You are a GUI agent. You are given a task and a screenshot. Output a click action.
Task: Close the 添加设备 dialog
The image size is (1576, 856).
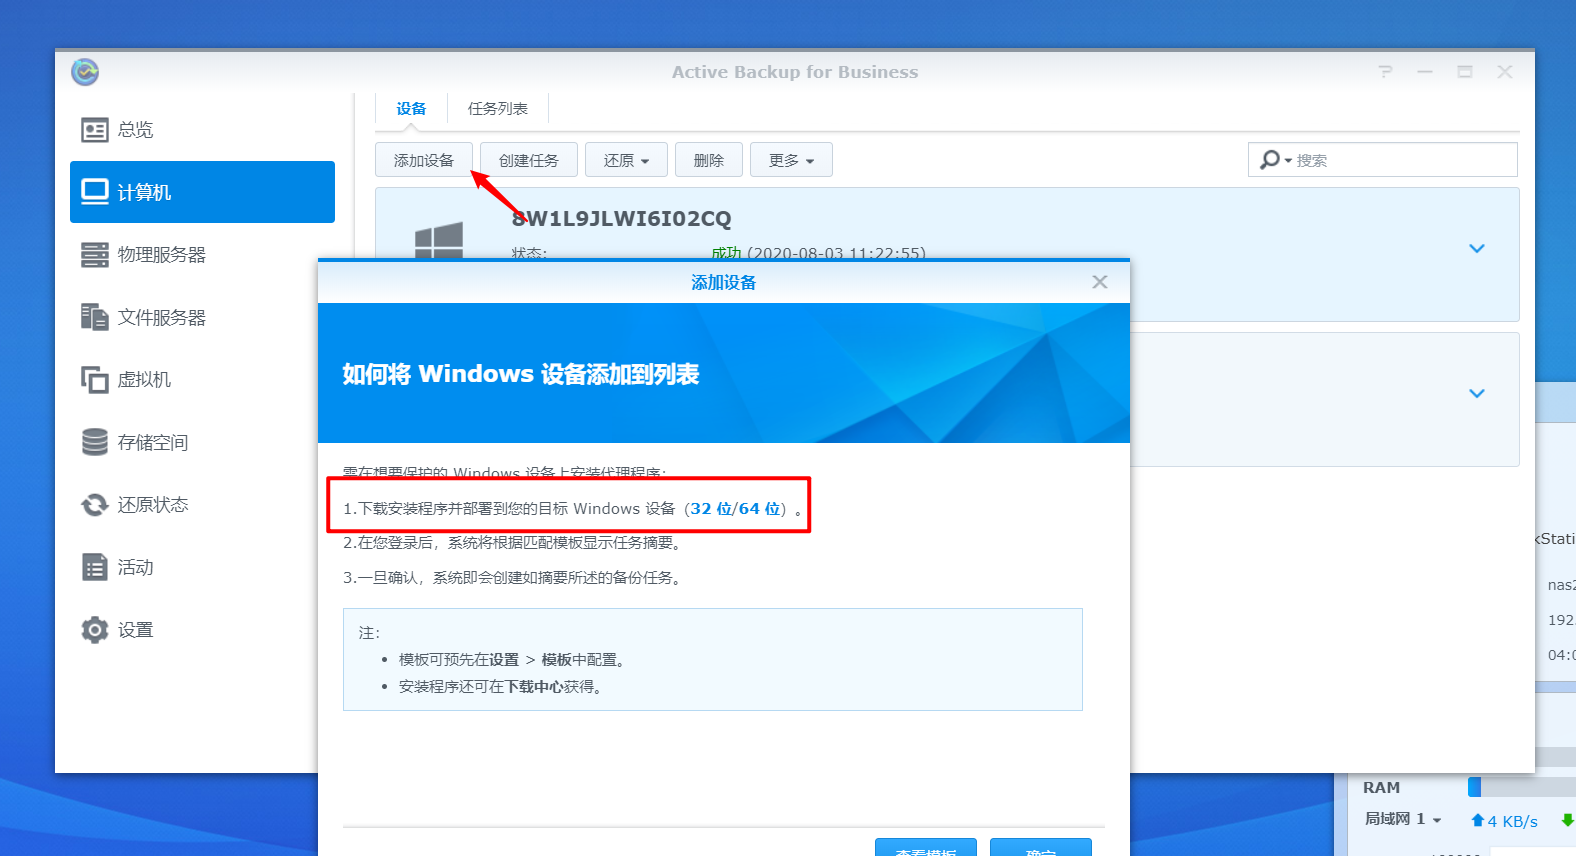[x=1100, y=282]
